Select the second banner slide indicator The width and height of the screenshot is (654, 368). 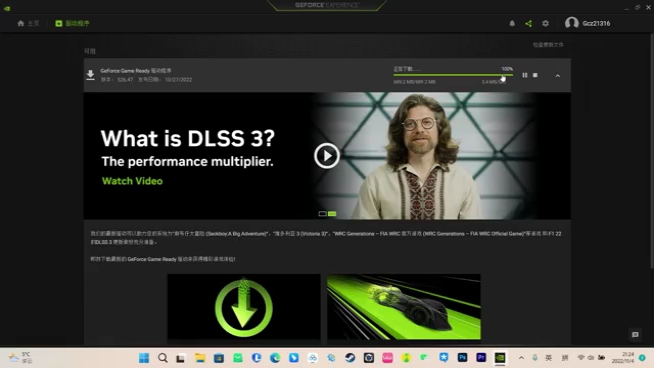coord(332,214)
